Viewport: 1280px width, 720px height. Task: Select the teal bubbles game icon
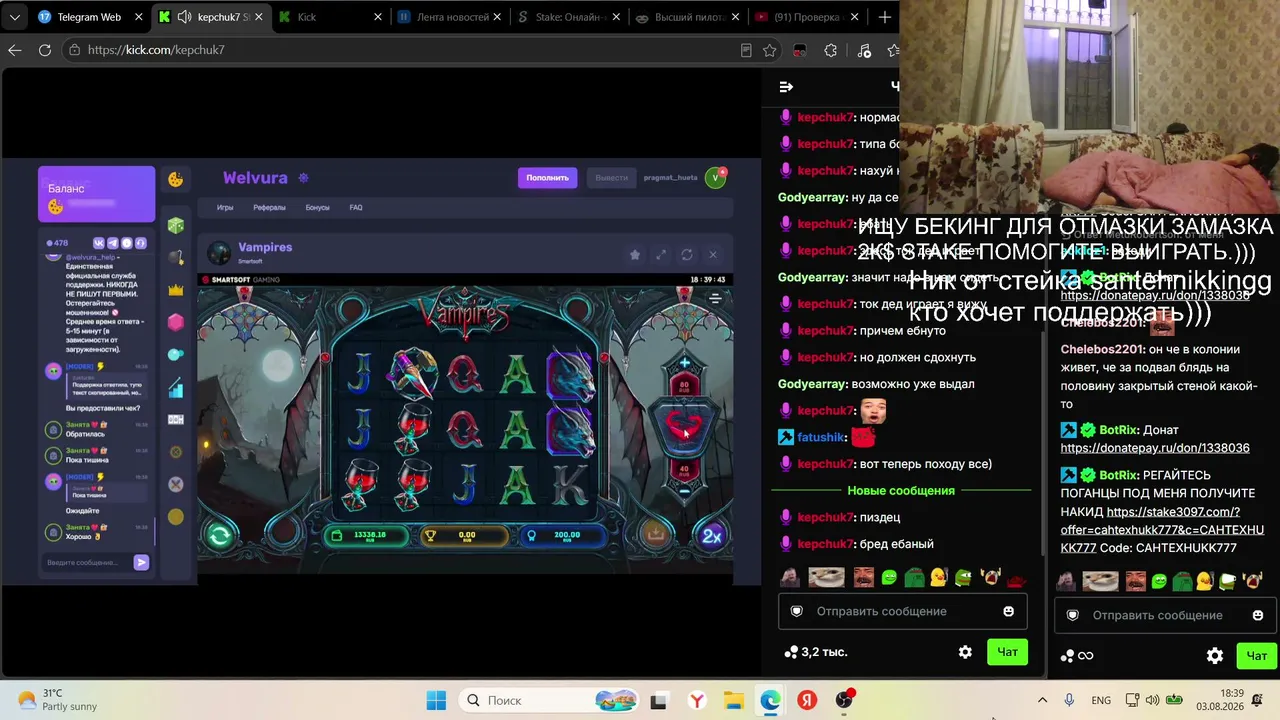point(176,354)
